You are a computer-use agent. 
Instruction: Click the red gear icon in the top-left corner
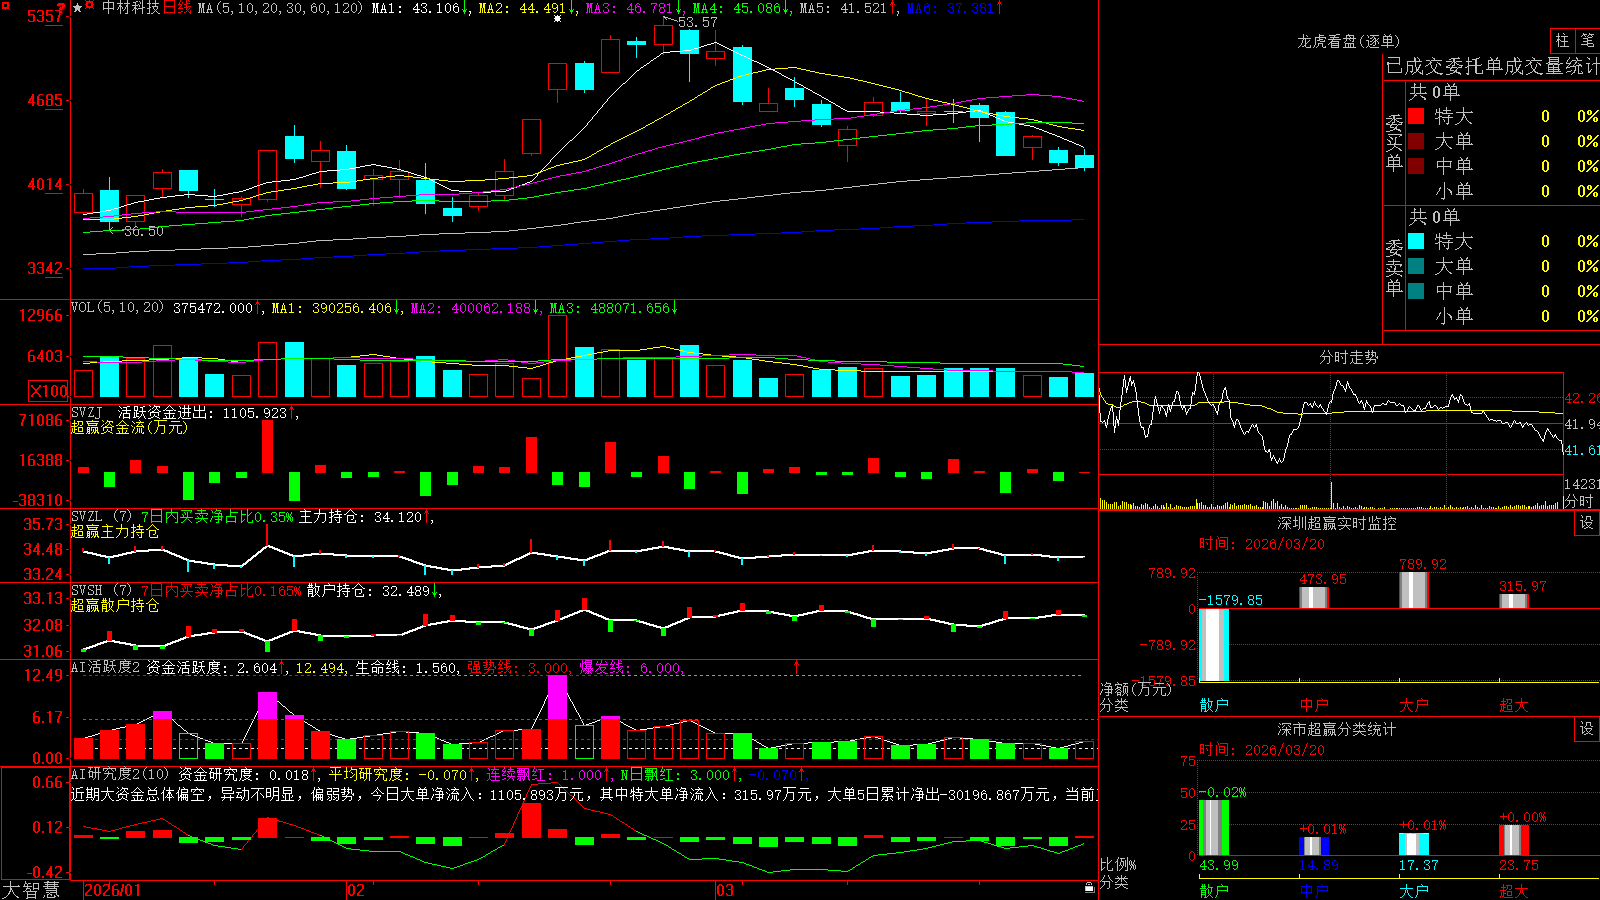click(x=5, y=5)
